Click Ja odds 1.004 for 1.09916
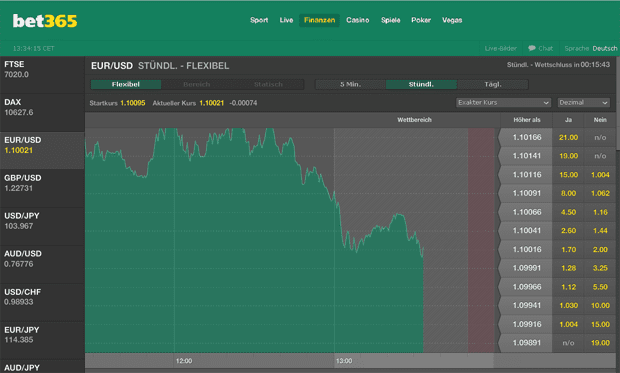Viewport: 620px width, 373px height. (568, 324)
